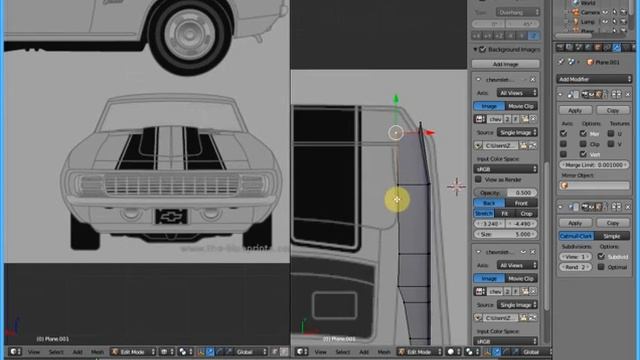Delete the Subsurf modifier with its X
The width and height of the screenshot is (640, 360).
coord(628,207)
